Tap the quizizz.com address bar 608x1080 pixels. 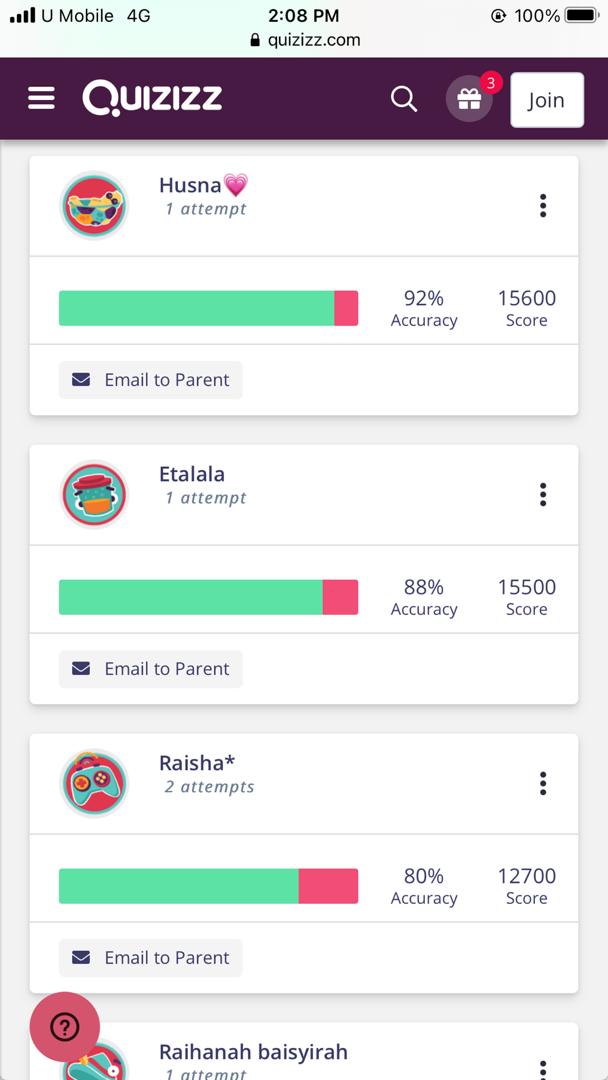[x=304, y=40]
